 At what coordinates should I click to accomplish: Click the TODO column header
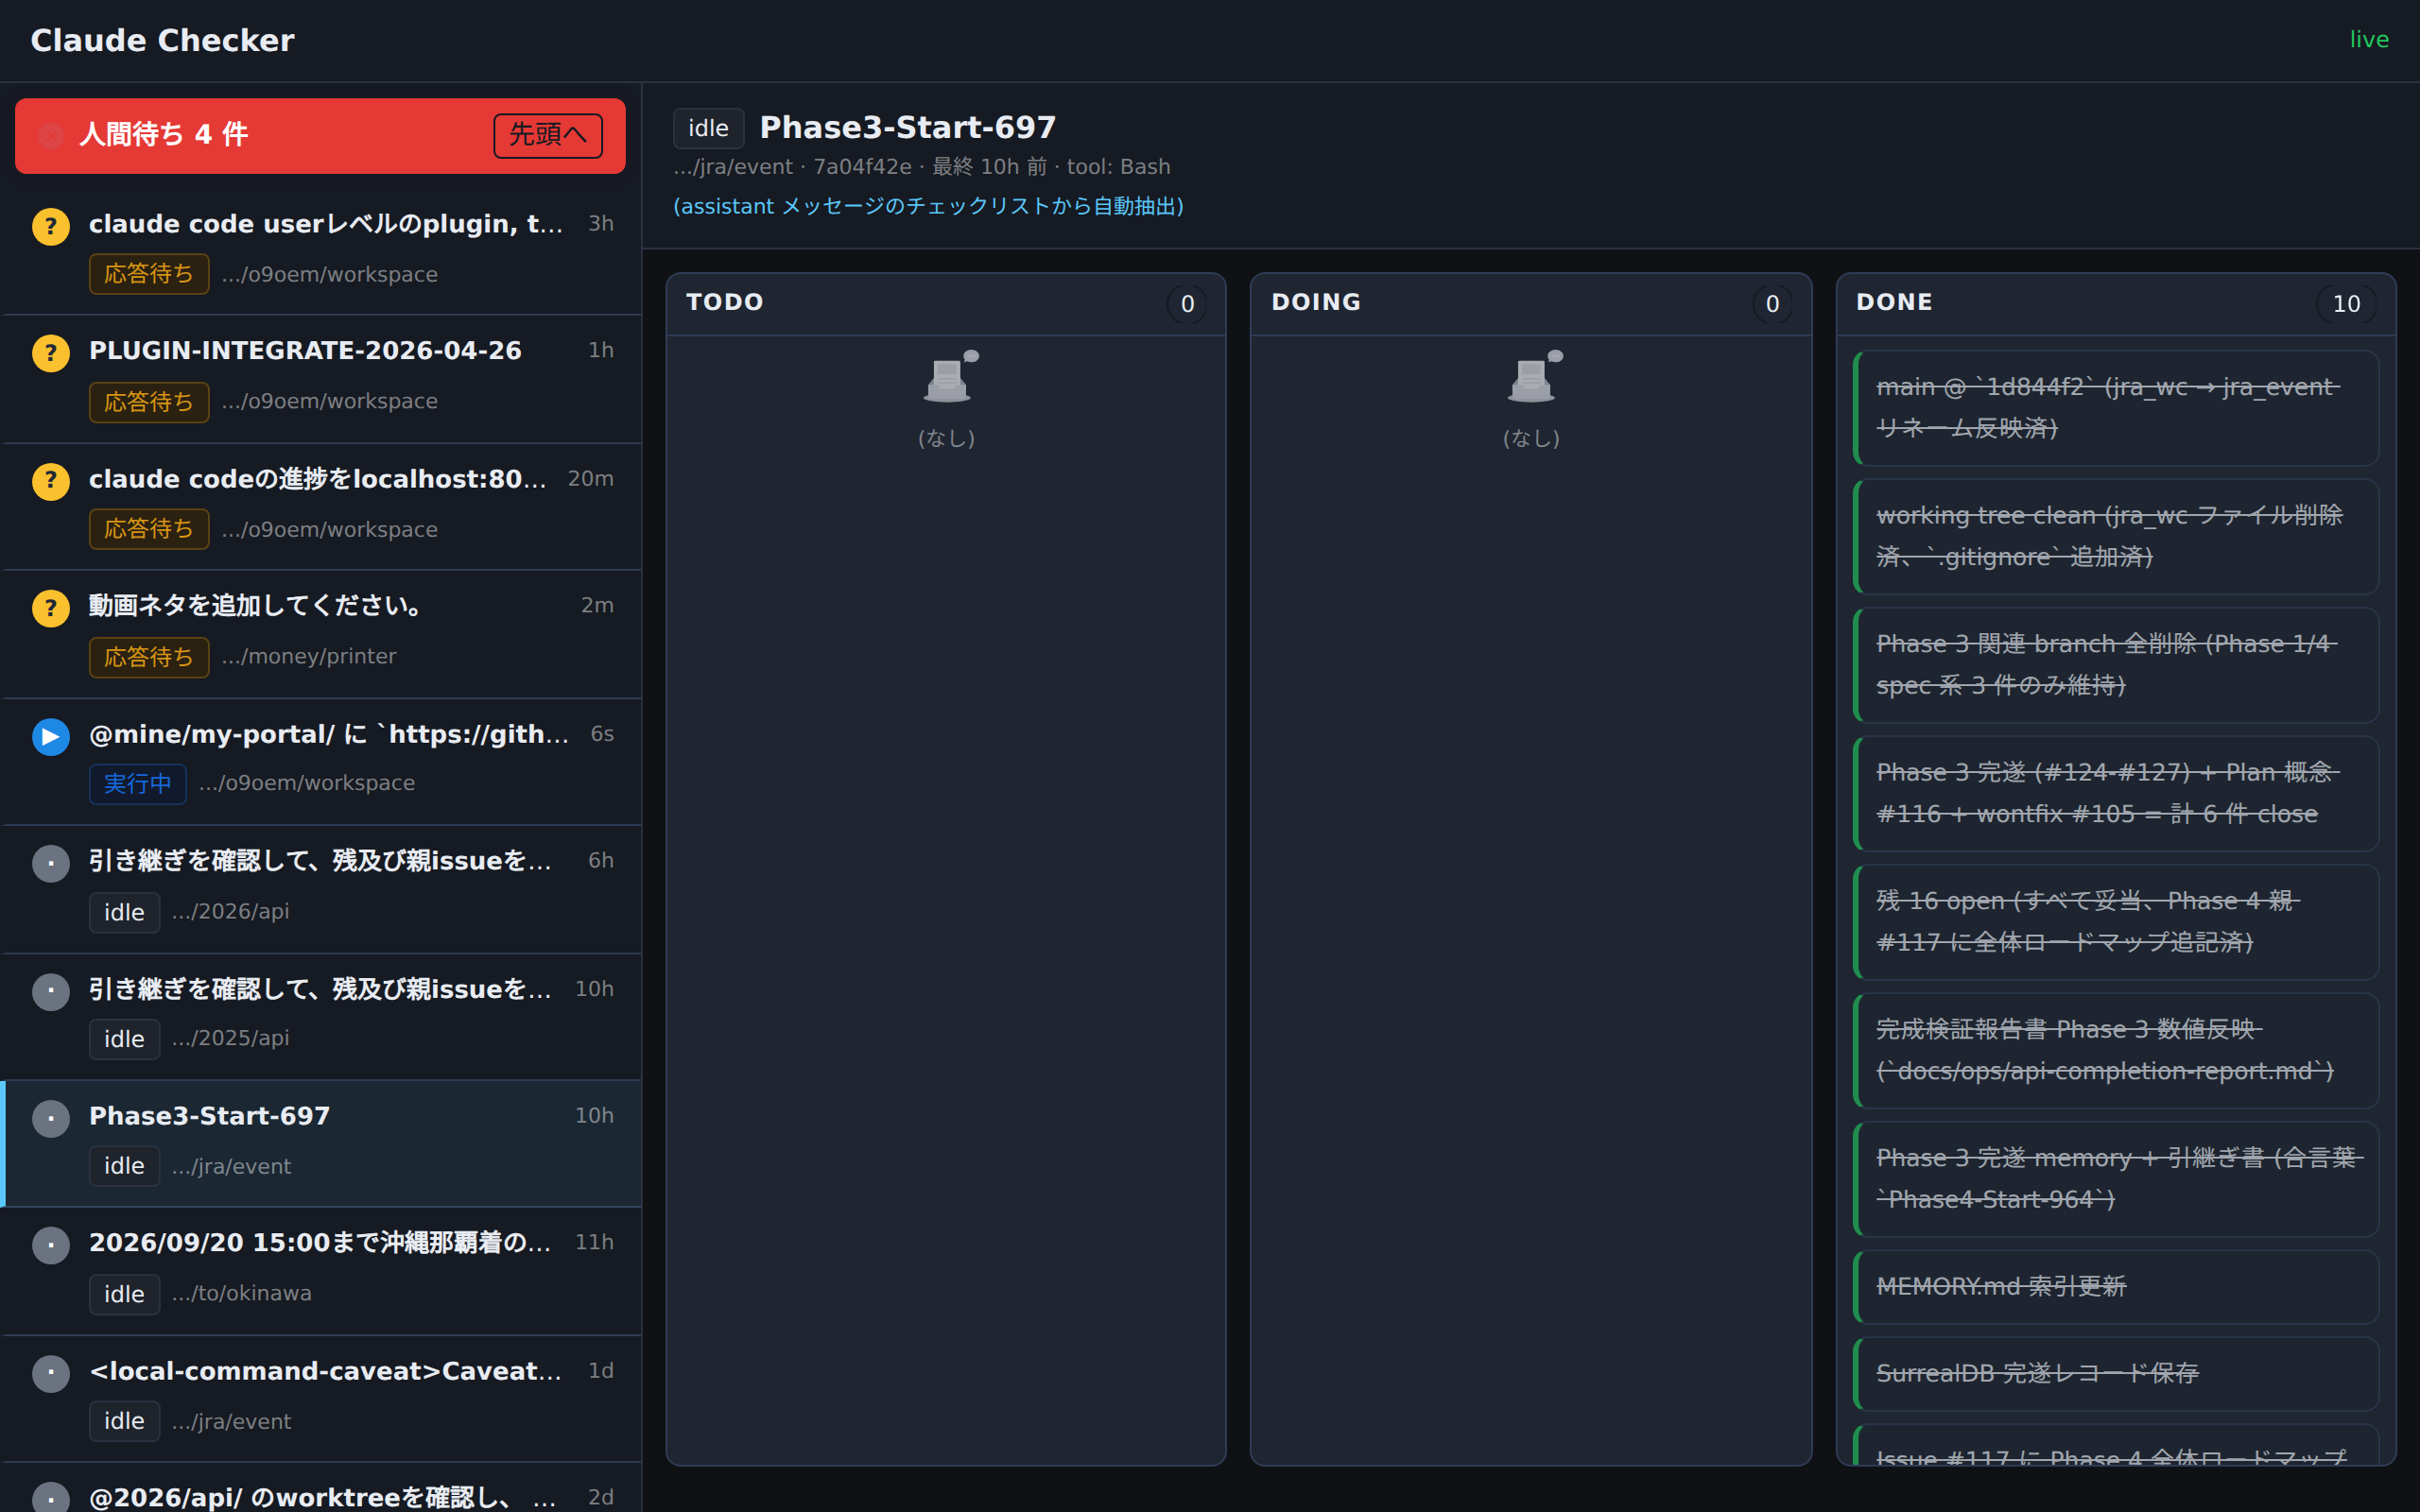(x=946, y=303)
